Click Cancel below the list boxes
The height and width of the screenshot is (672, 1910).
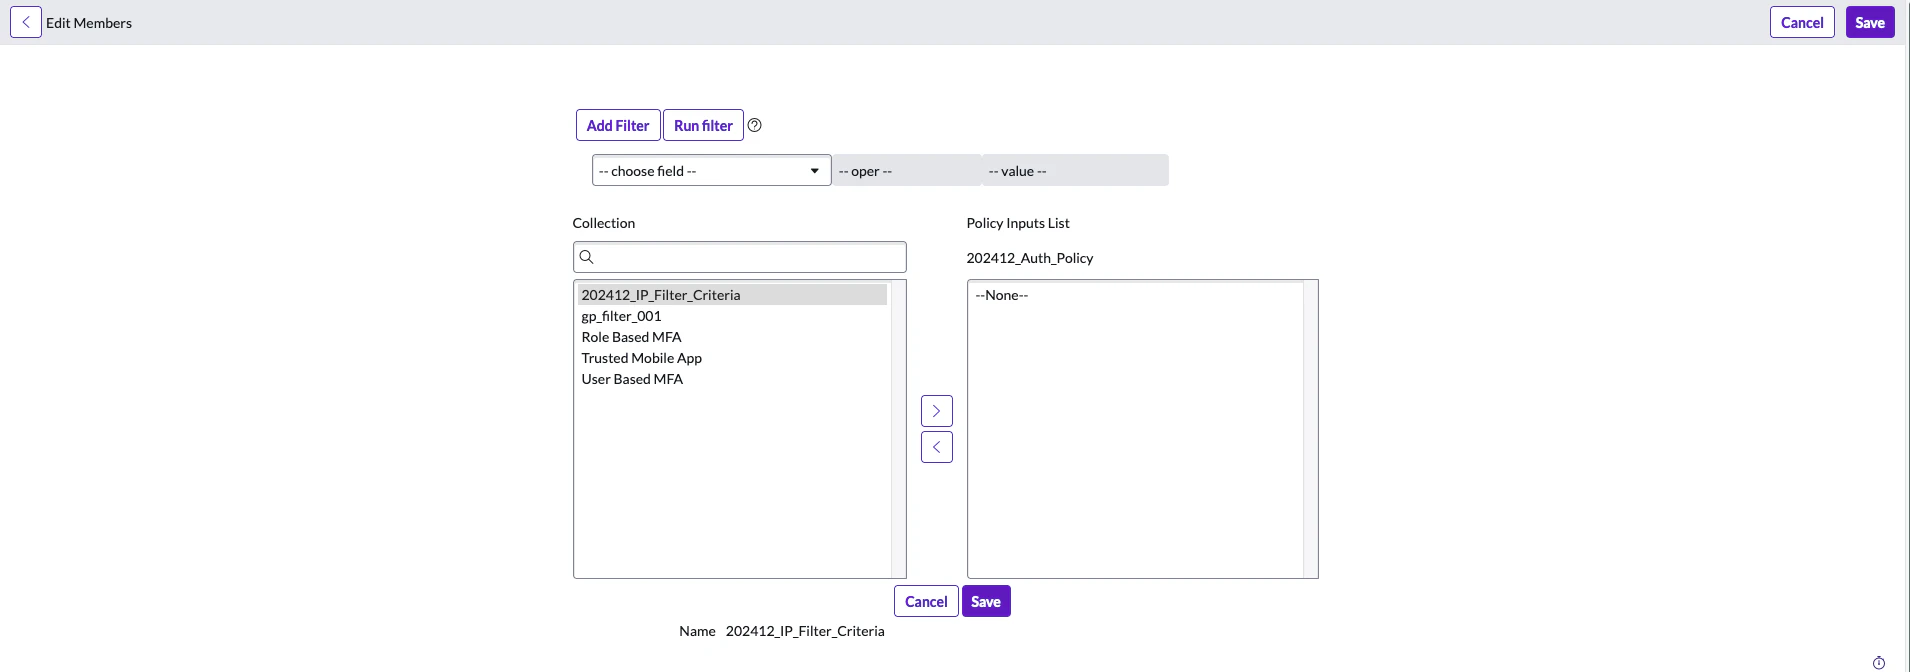[x=926, y=601]
